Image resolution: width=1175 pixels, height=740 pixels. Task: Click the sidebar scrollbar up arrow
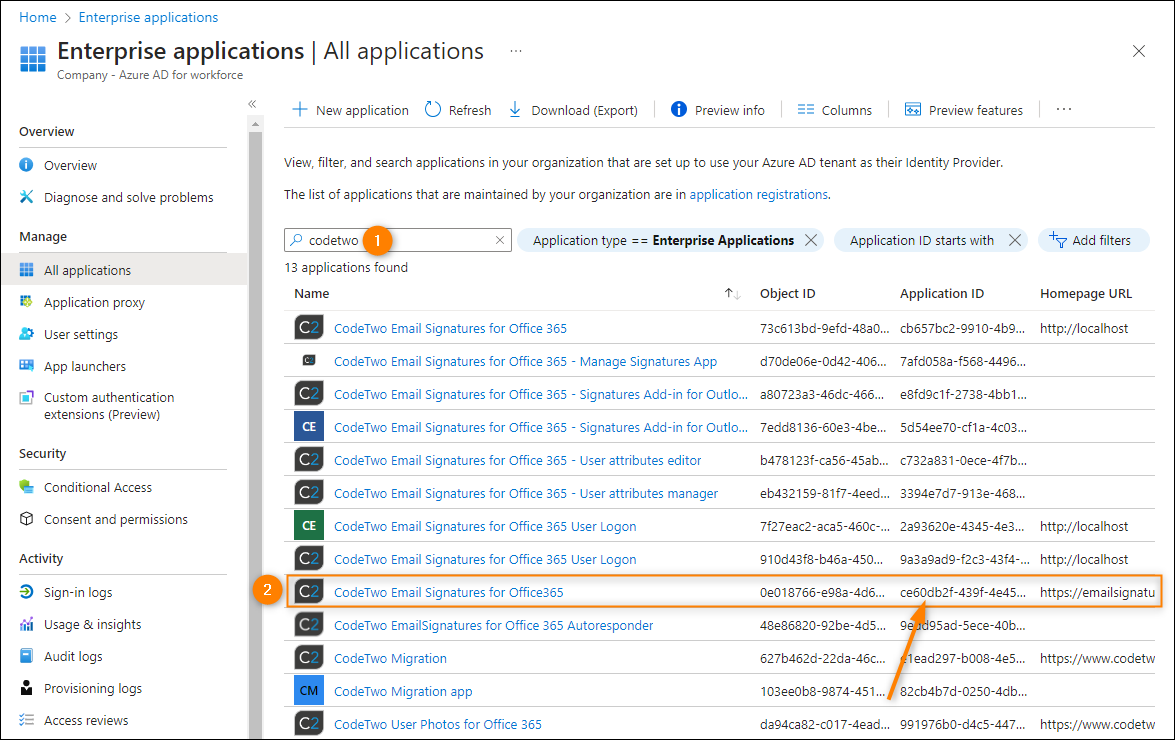coord(256,124)
